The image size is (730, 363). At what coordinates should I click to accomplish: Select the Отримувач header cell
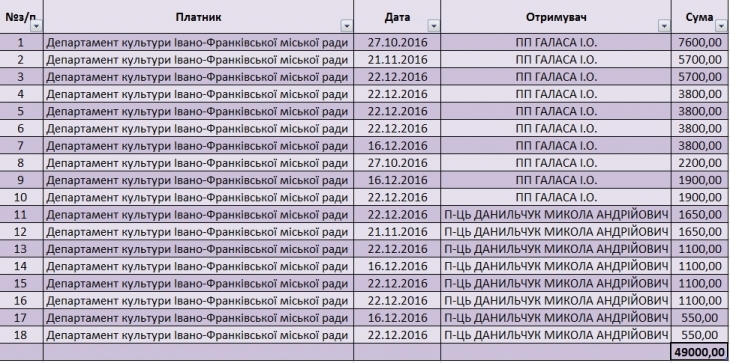coord(556,16)
